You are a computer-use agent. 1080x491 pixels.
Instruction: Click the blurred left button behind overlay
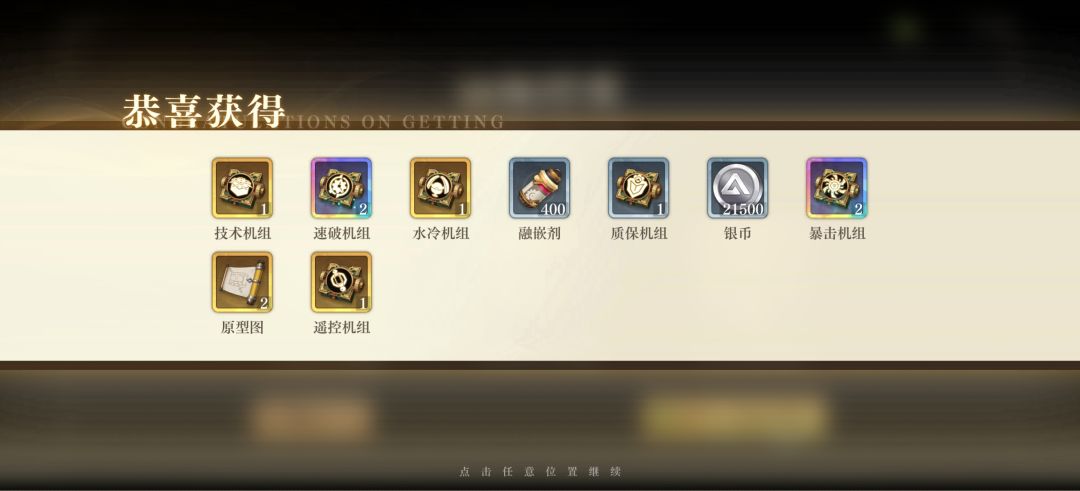pos(312,418)
